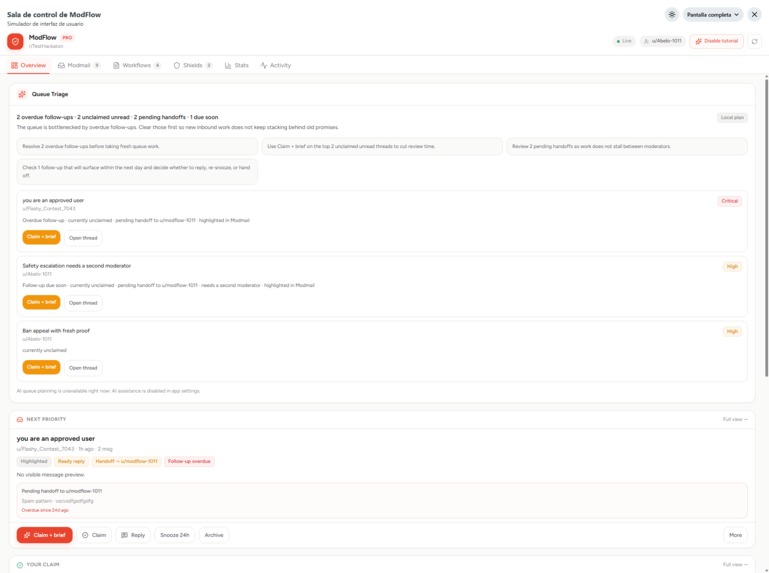This screenshot has width=769, height=573.
Task: Open Full view of Your Claim
Action: pyautogui.click(x=735, y=565)
